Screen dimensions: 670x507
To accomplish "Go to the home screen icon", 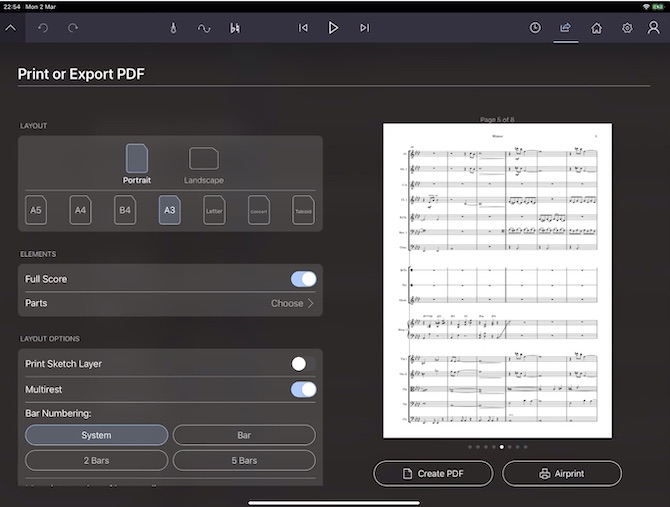I will [x=596, y=28].
